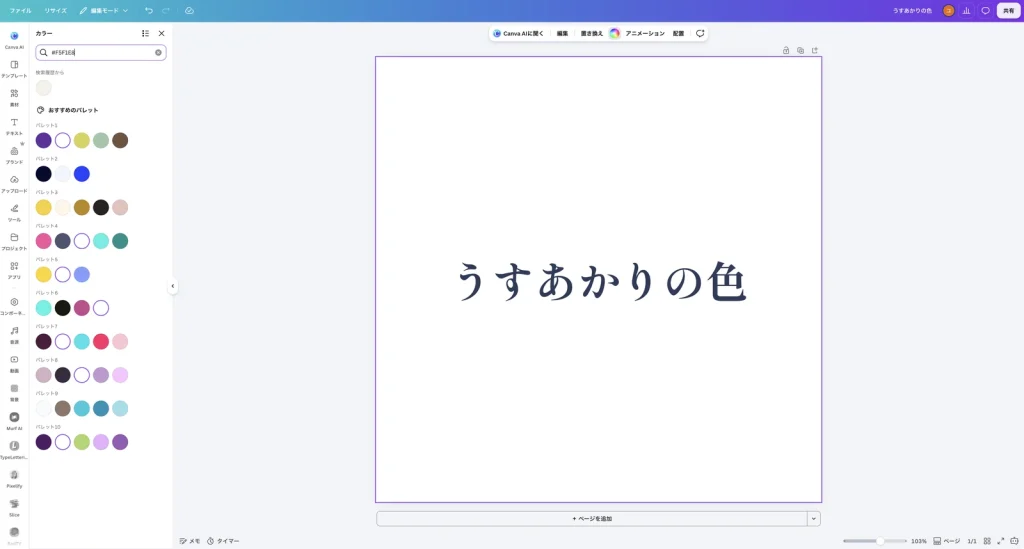This screenshot has height=549, width=1024.
Task: Click the add-page icon above the canvas
Action: 814,50
